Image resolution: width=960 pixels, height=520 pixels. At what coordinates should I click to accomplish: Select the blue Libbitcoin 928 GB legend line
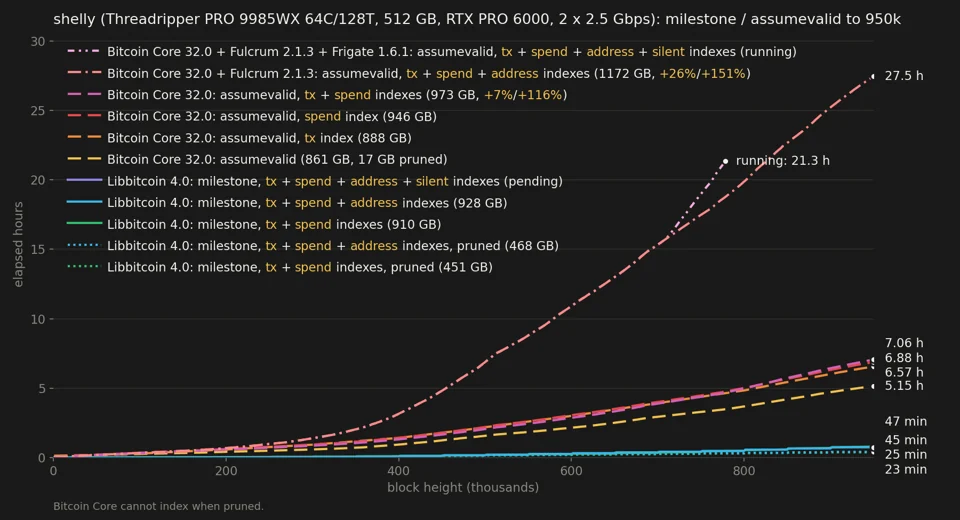tap(84, 202)
